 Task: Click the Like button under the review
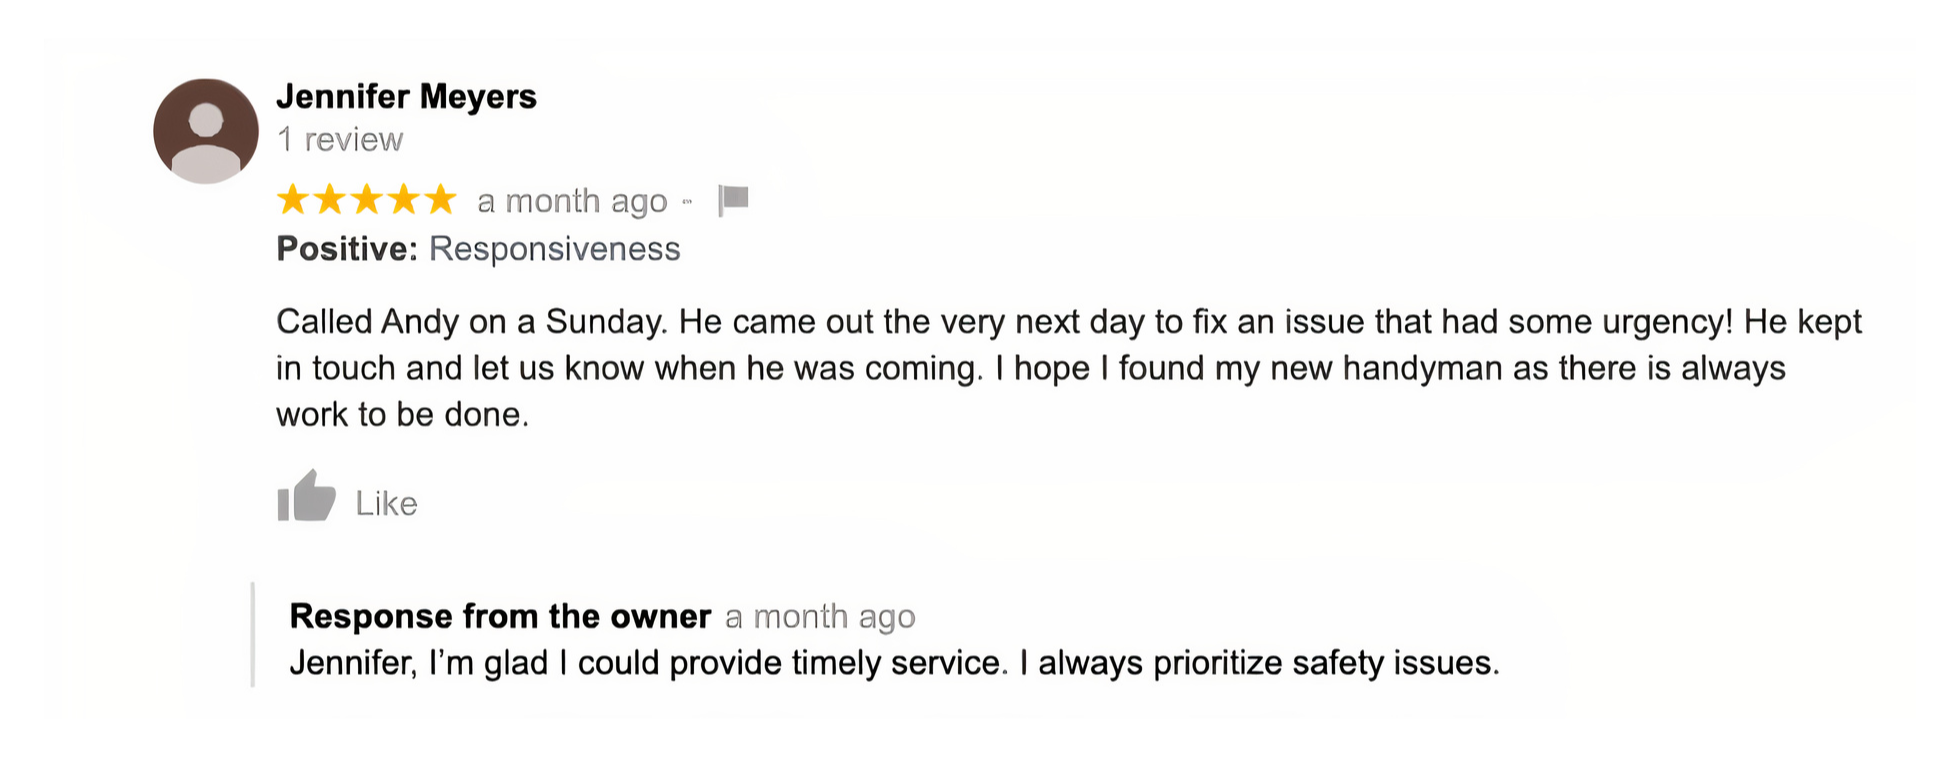pyautogui.click(x=385, y=503)
